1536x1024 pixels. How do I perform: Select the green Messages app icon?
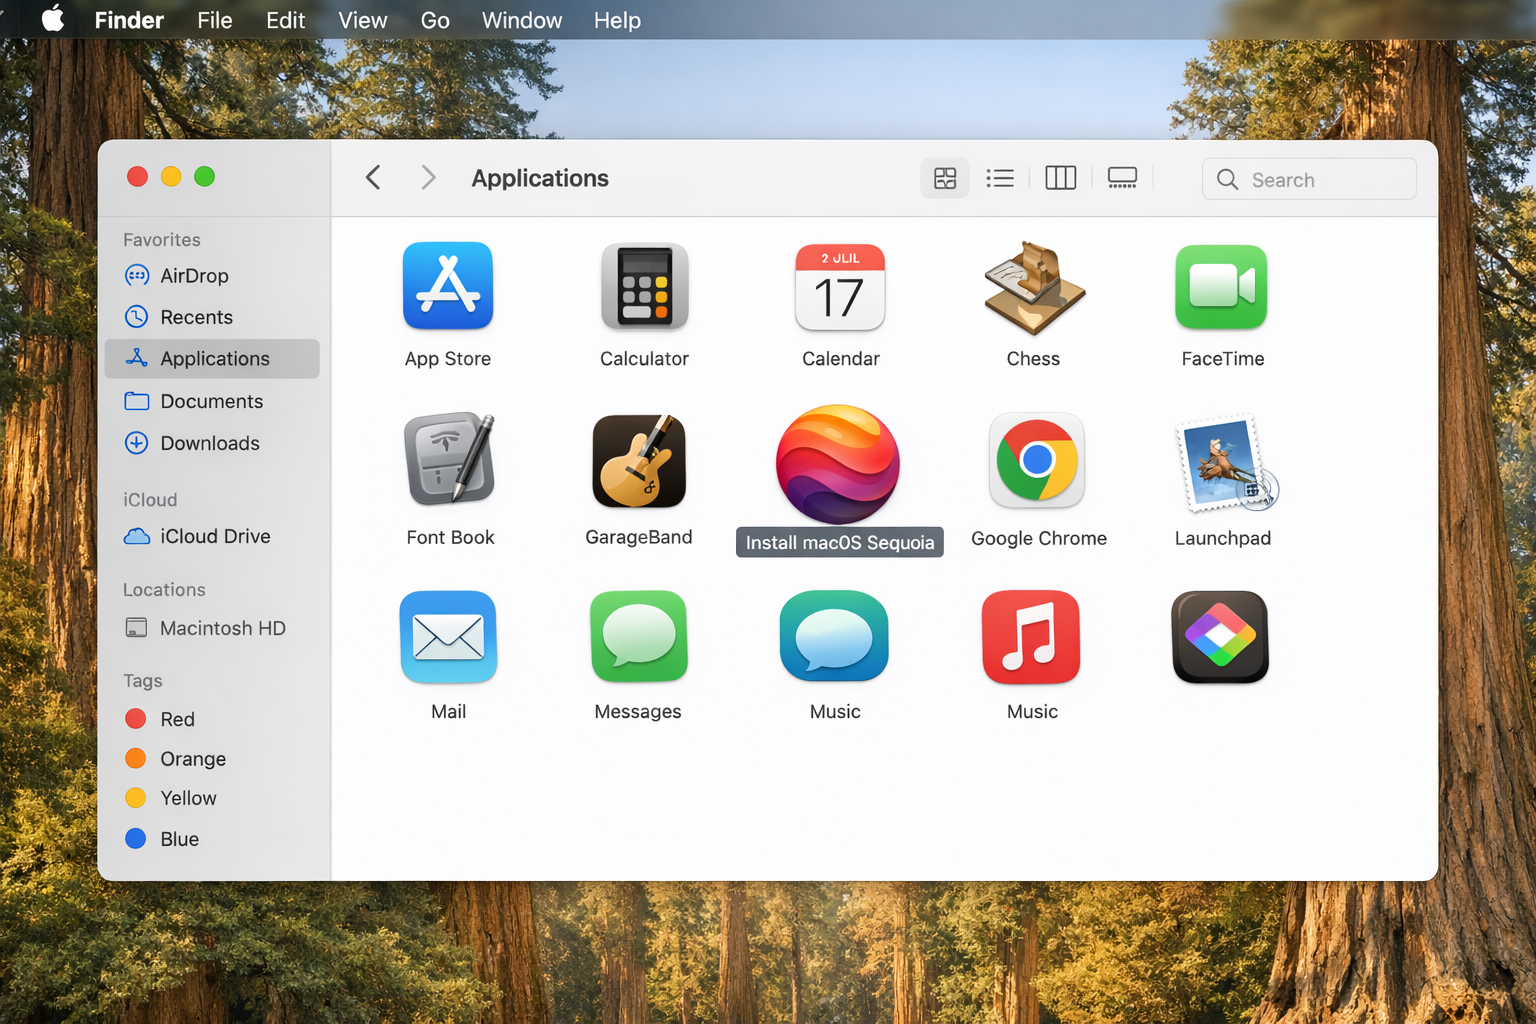coord(639,637)
